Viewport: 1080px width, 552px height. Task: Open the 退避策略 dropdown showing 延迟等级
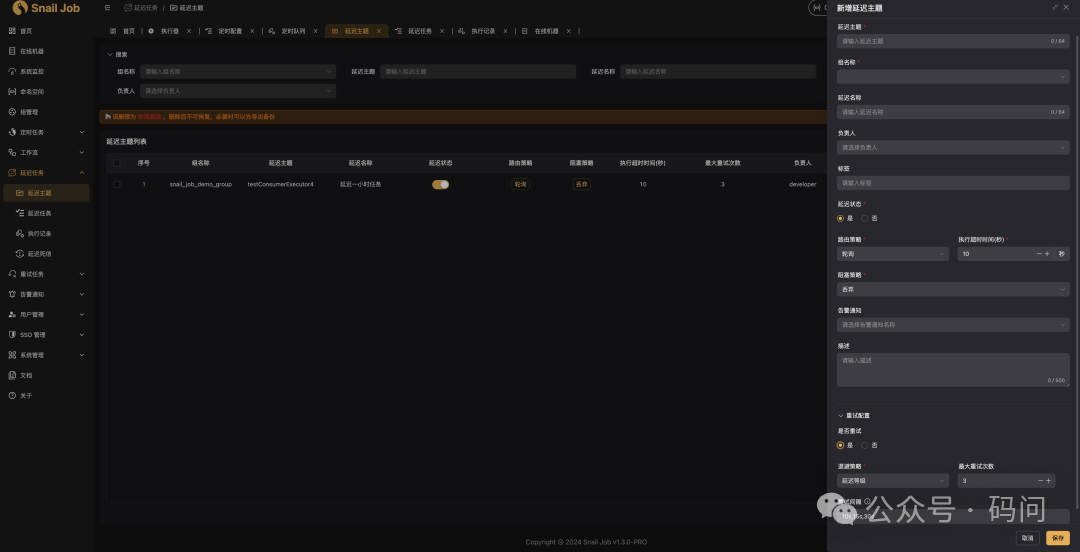point(893,480)
